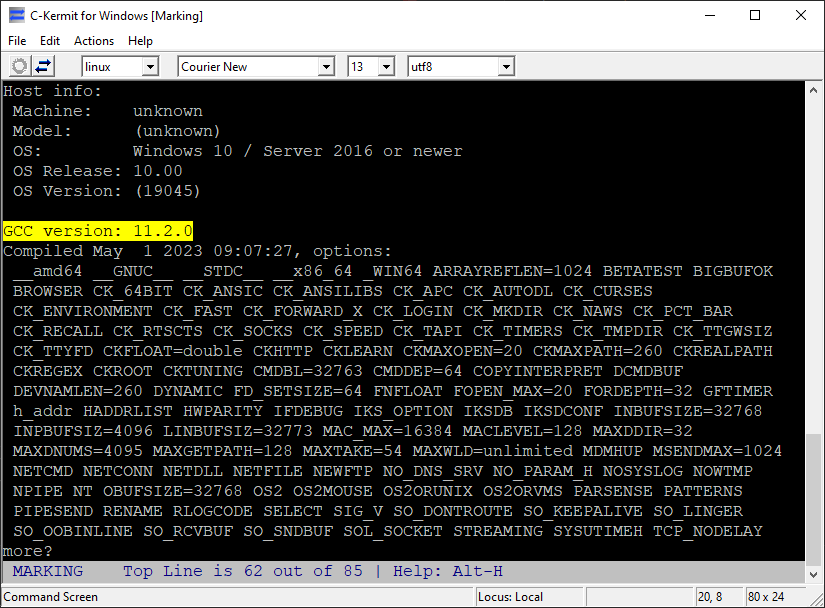
Task: Click the blue arrows connect toolbar icon
Action: pos(43,67)
